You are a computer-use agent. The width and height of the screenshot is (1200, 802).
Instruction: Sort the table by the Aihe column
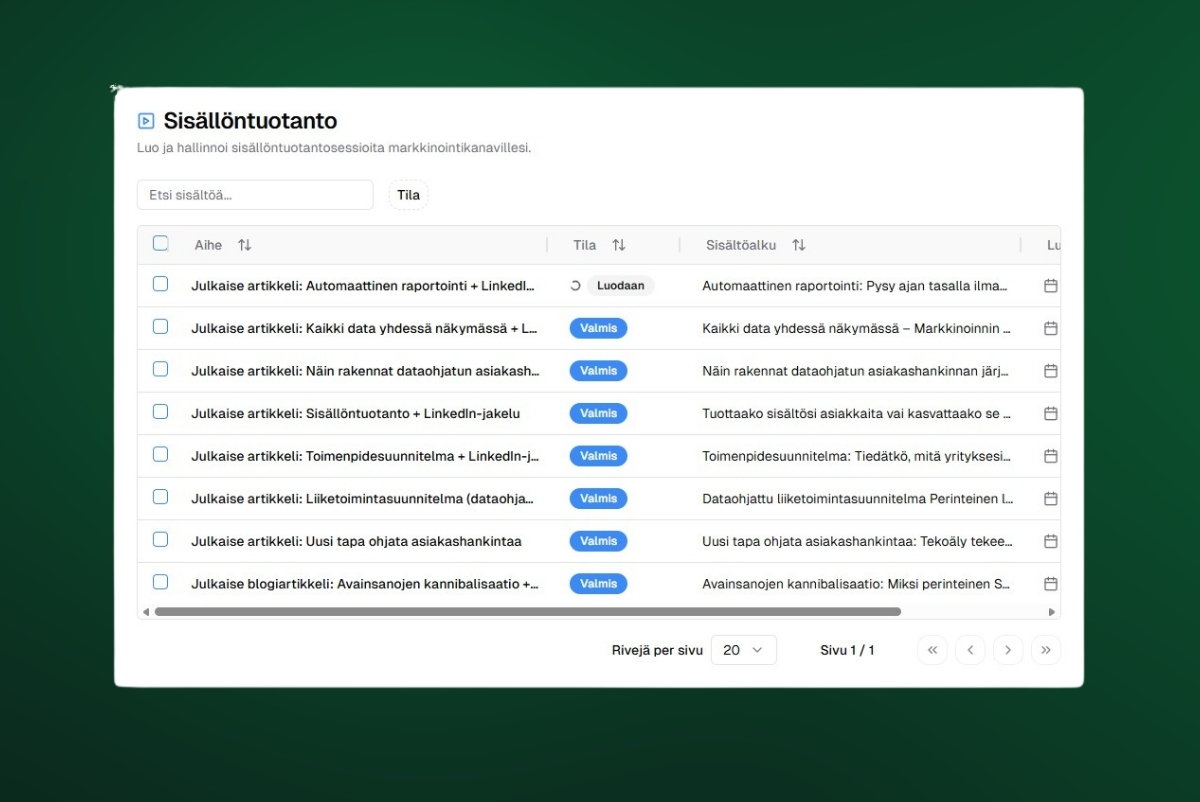coord(243,244)
